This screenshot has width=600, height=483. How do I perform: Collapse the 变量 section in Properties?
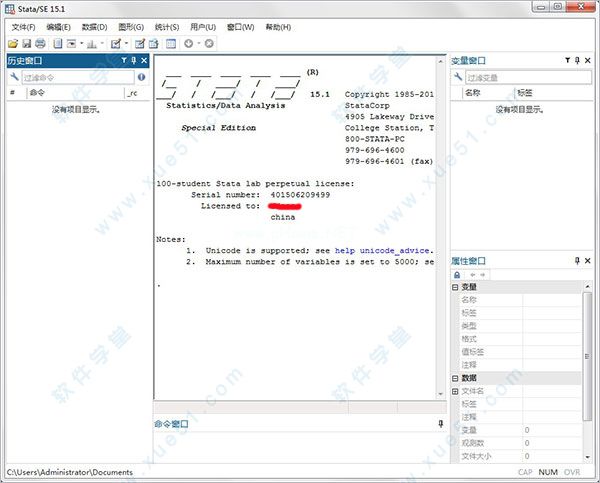coord(455,287)
